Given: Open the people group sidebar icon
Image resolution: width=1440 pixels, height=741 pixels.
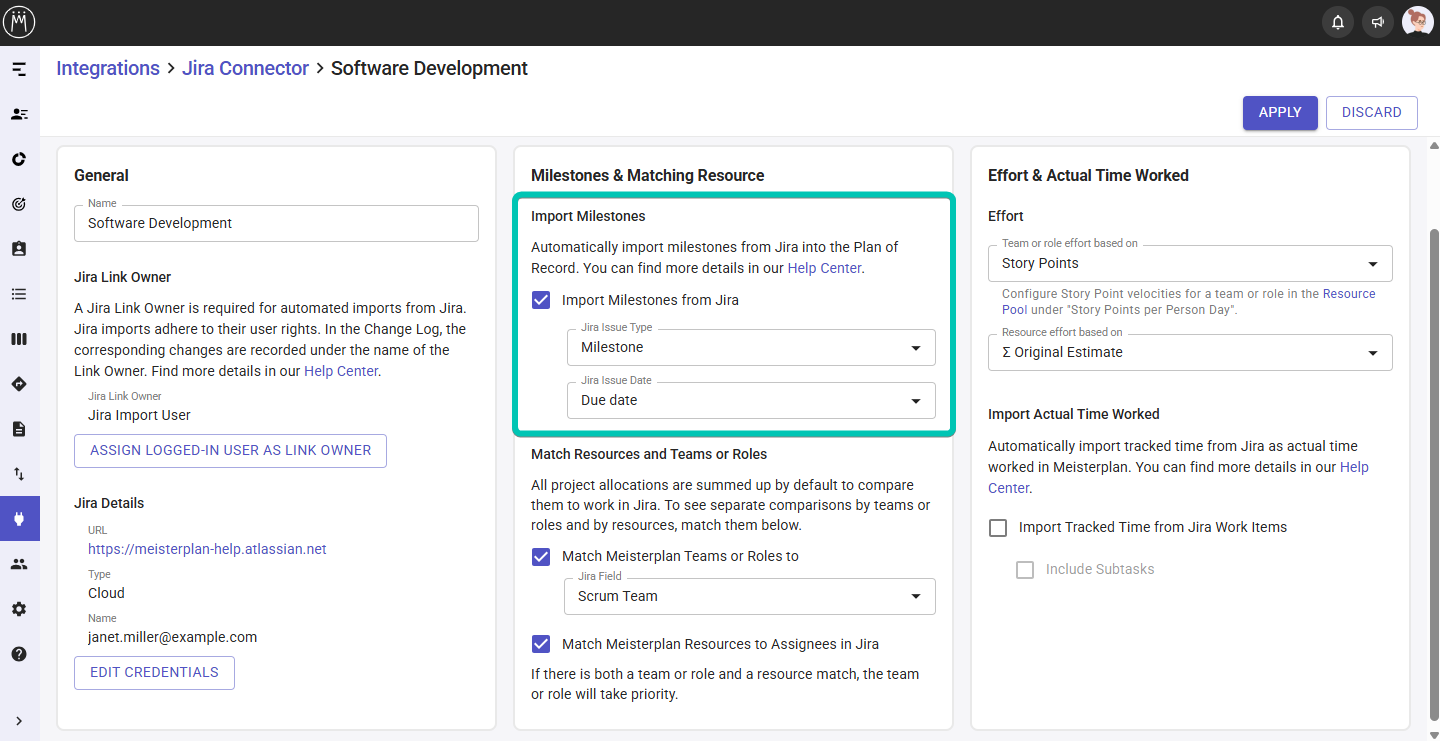Looking at the screenshot, I should click(19, 564).
